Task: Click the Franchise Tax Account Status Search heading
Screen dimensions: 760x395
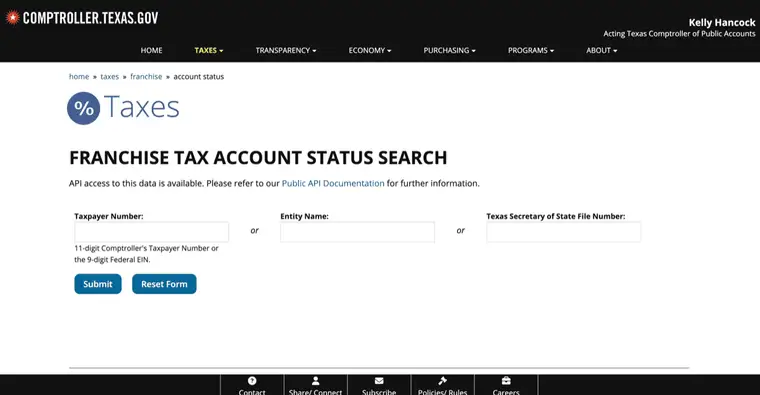Action: pos(258,158)
